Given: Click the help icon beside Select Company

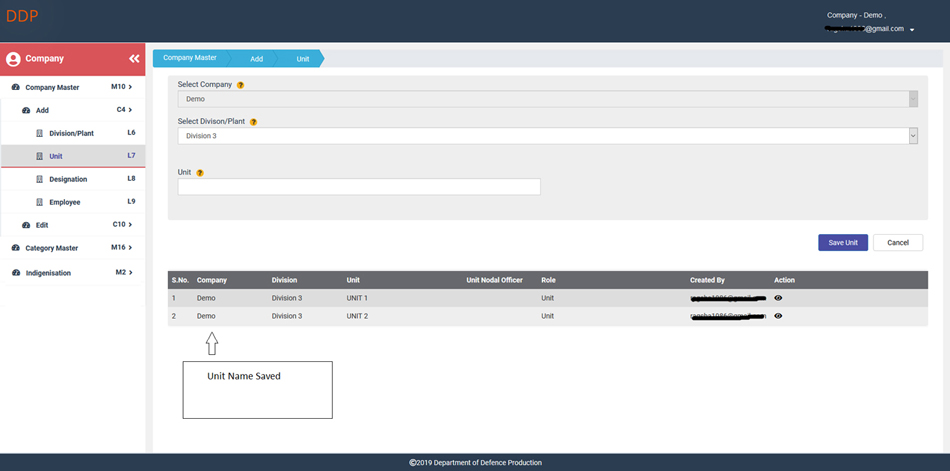Looking at the screenshot, I should click(x=241, y=85).
